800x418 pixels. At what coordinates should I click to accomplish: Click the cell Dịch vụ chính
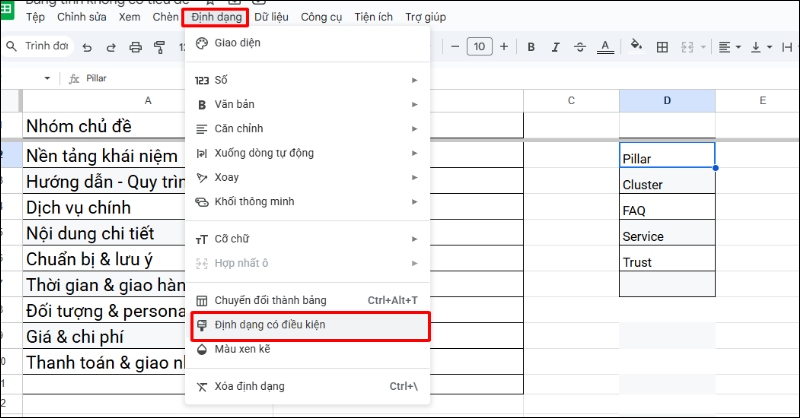[x=104, y=207]
